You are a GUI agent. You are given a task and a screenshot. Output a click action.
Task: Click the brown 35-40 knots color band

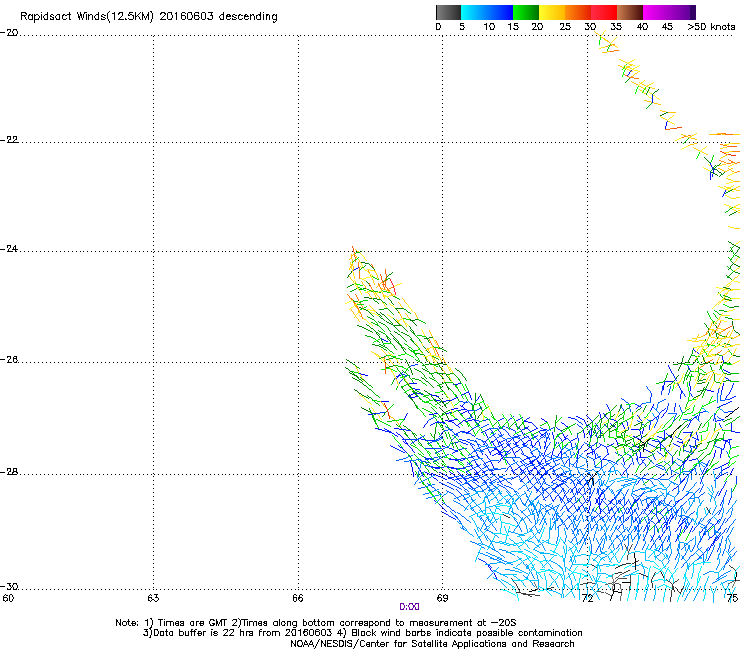630,12
